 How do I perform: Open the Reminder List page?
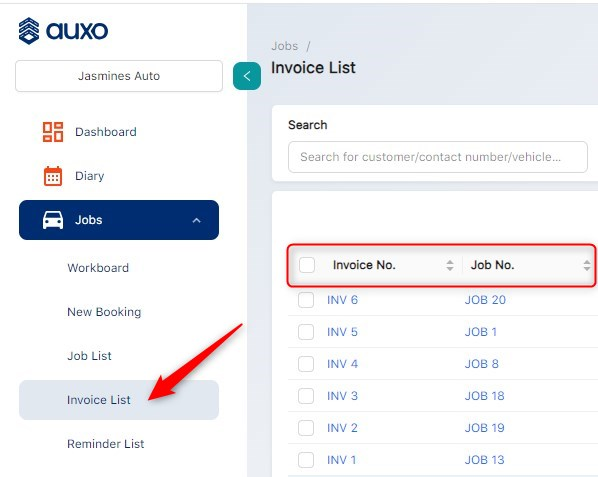pyautogui.click(x=106, y=444)
